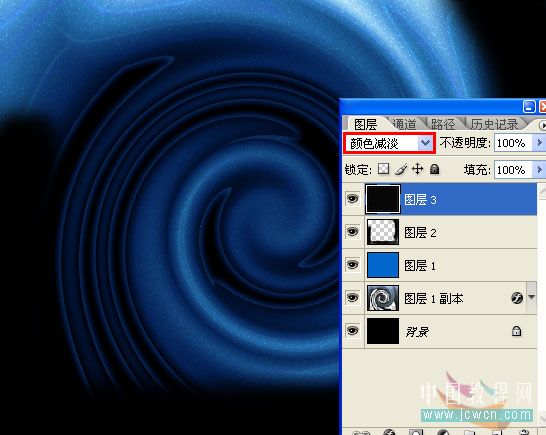
Task: Toggle lock transparent pixels checkerboard icon
Action: coord(384,169)
